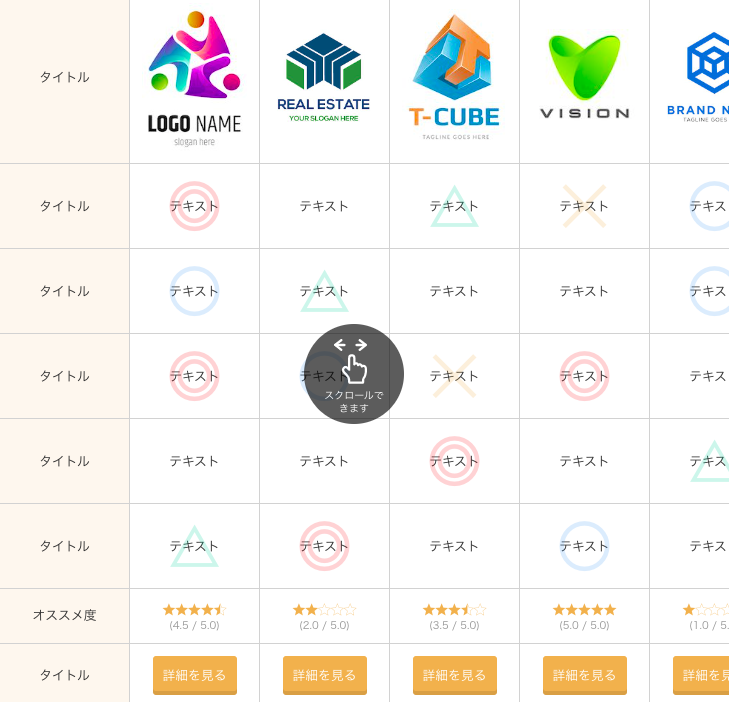Click the orange cross mark in VISION first row
The width and height of the screenshot is (734, 702).
point(584,206)
